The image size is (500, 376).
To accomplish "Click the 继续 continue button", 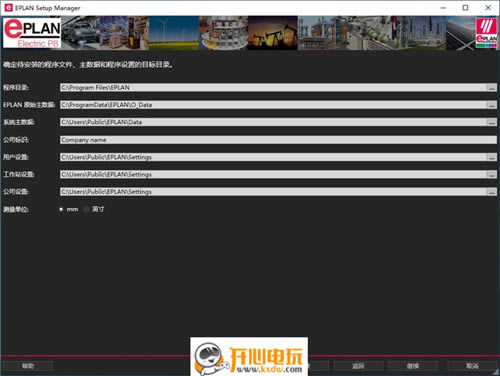I will (413, 366).
